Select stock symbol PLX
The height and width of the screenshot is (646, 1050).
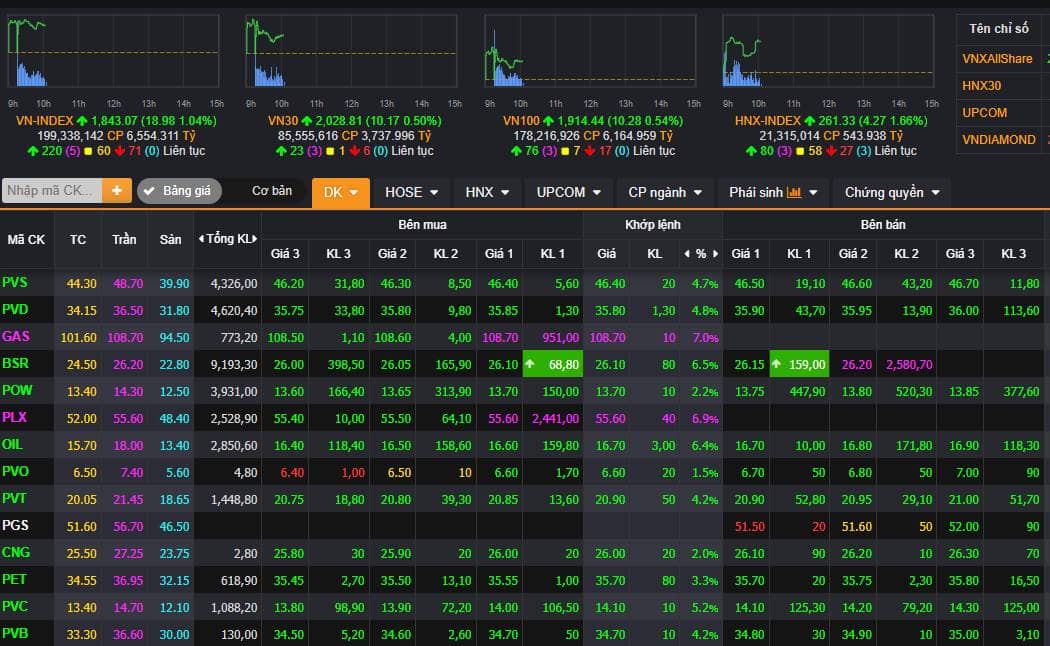(x=15, y=418)
